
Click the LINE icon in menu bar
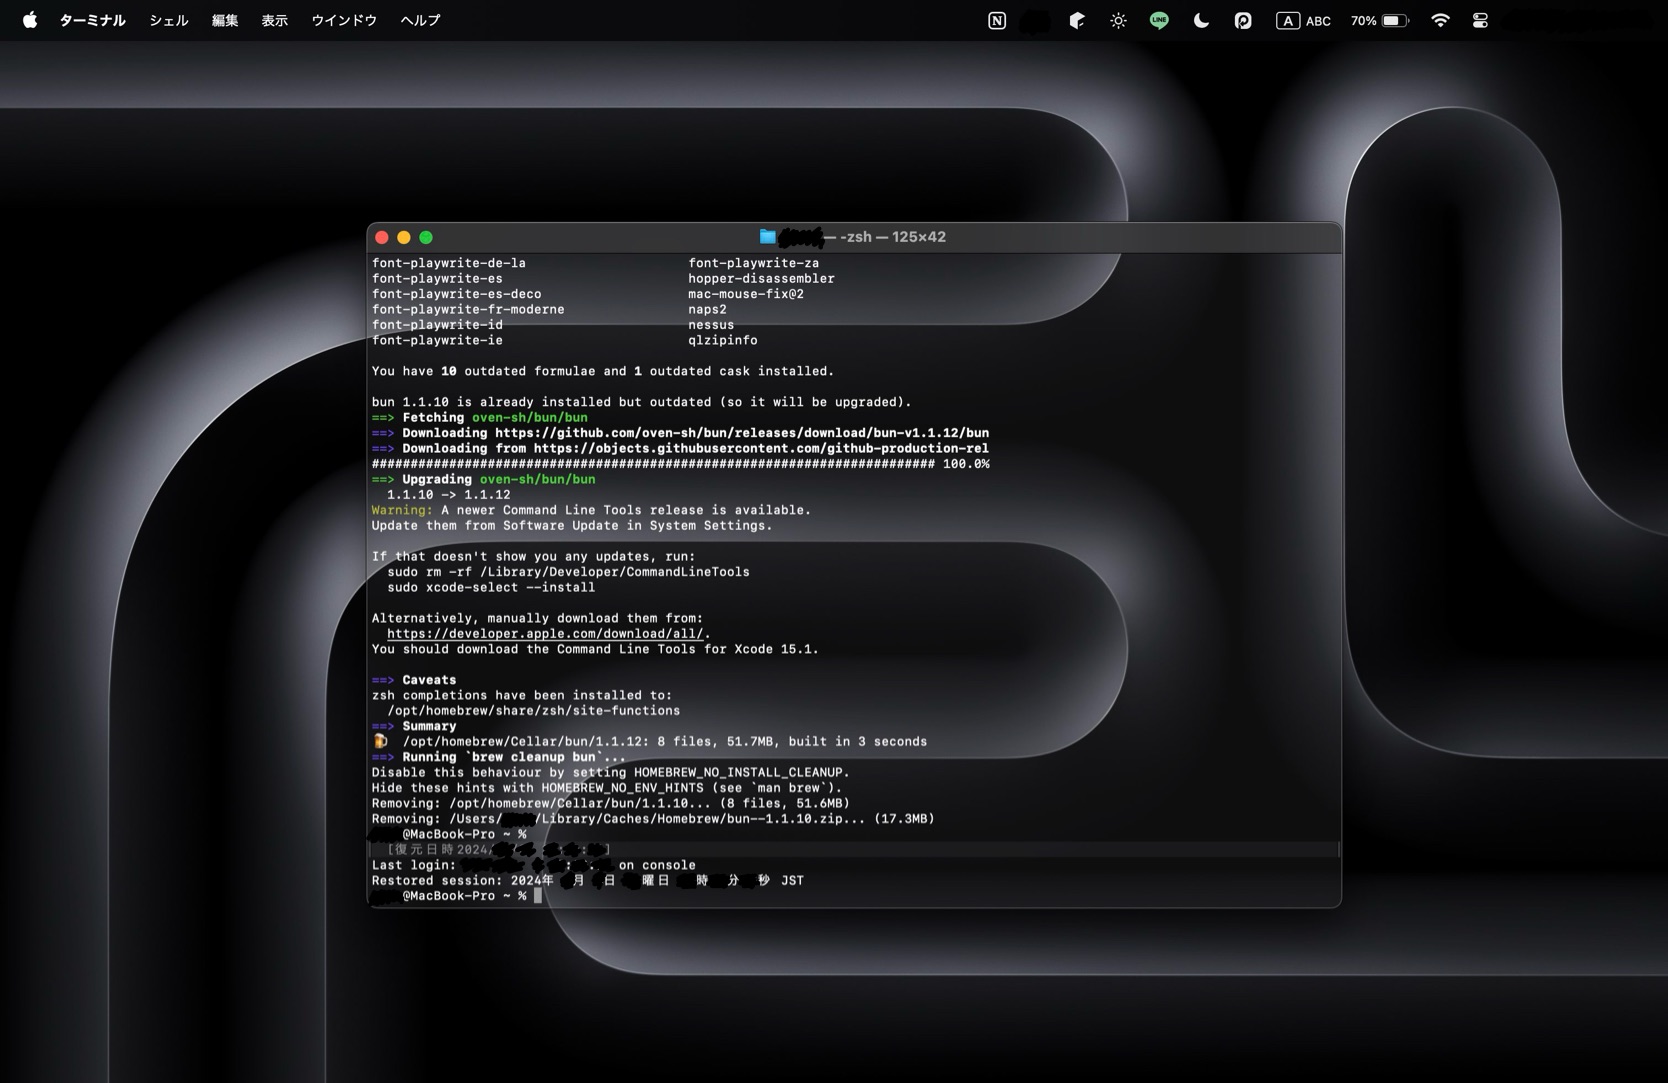pyautogui.click(x=1159, y=20)
